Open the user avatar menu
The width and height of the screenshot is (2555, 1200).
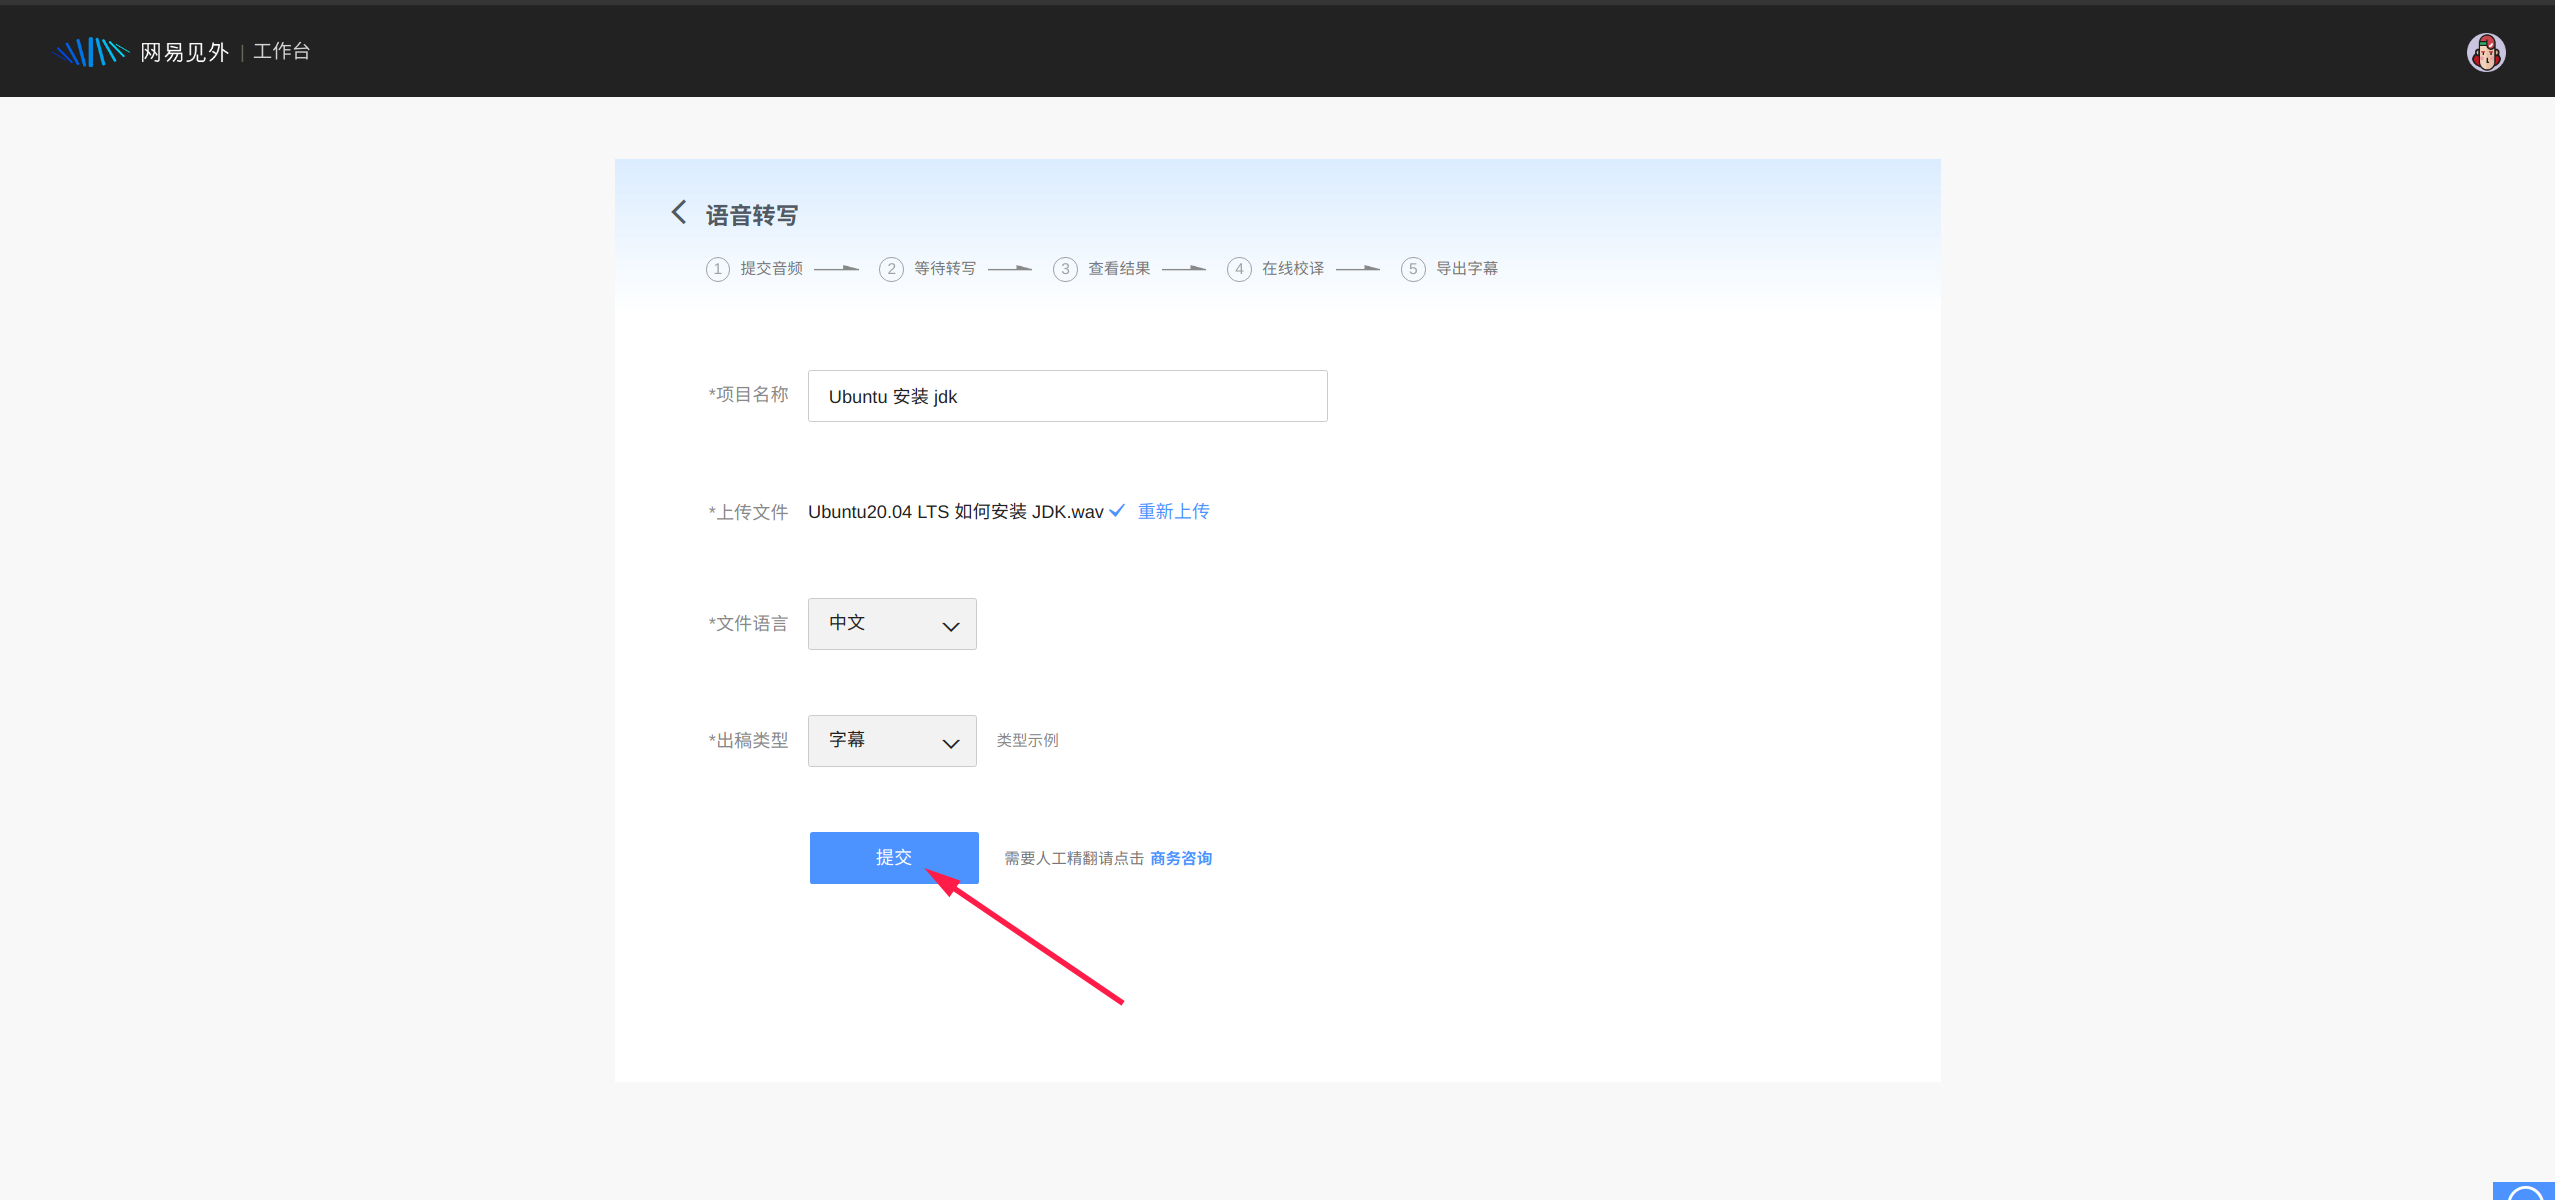click(2485, 52)
